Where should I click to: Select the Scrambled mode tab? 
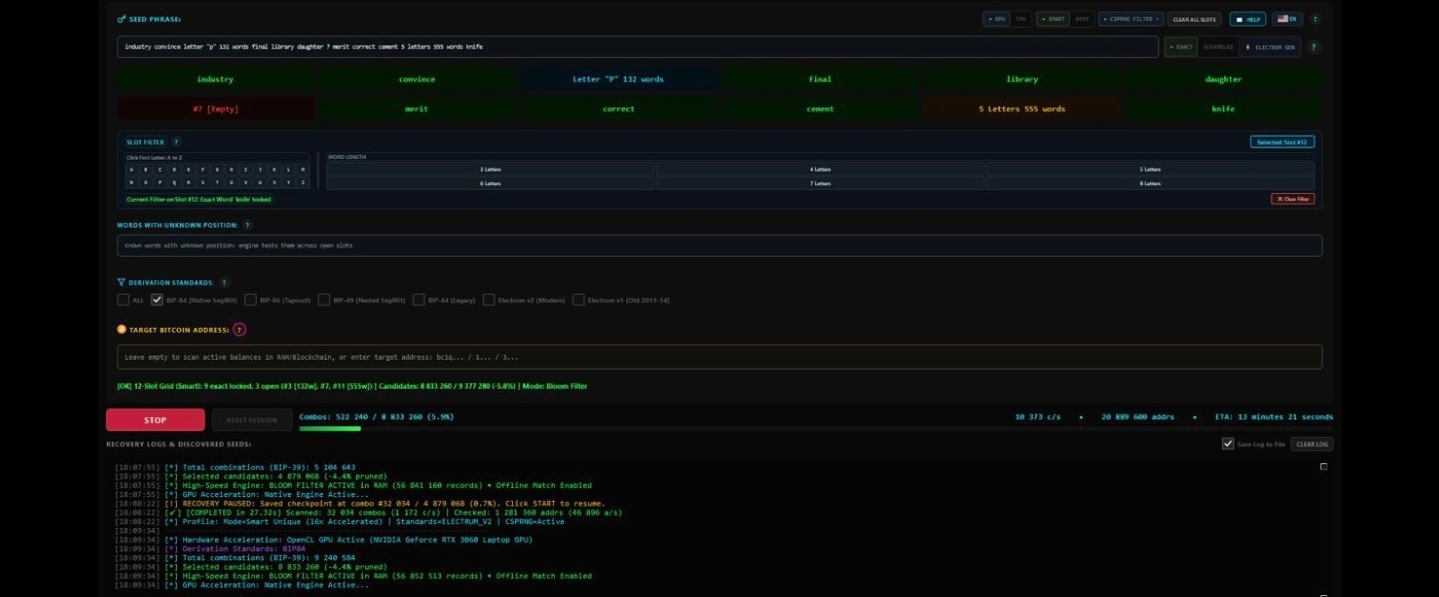[x=1218, y=47]
